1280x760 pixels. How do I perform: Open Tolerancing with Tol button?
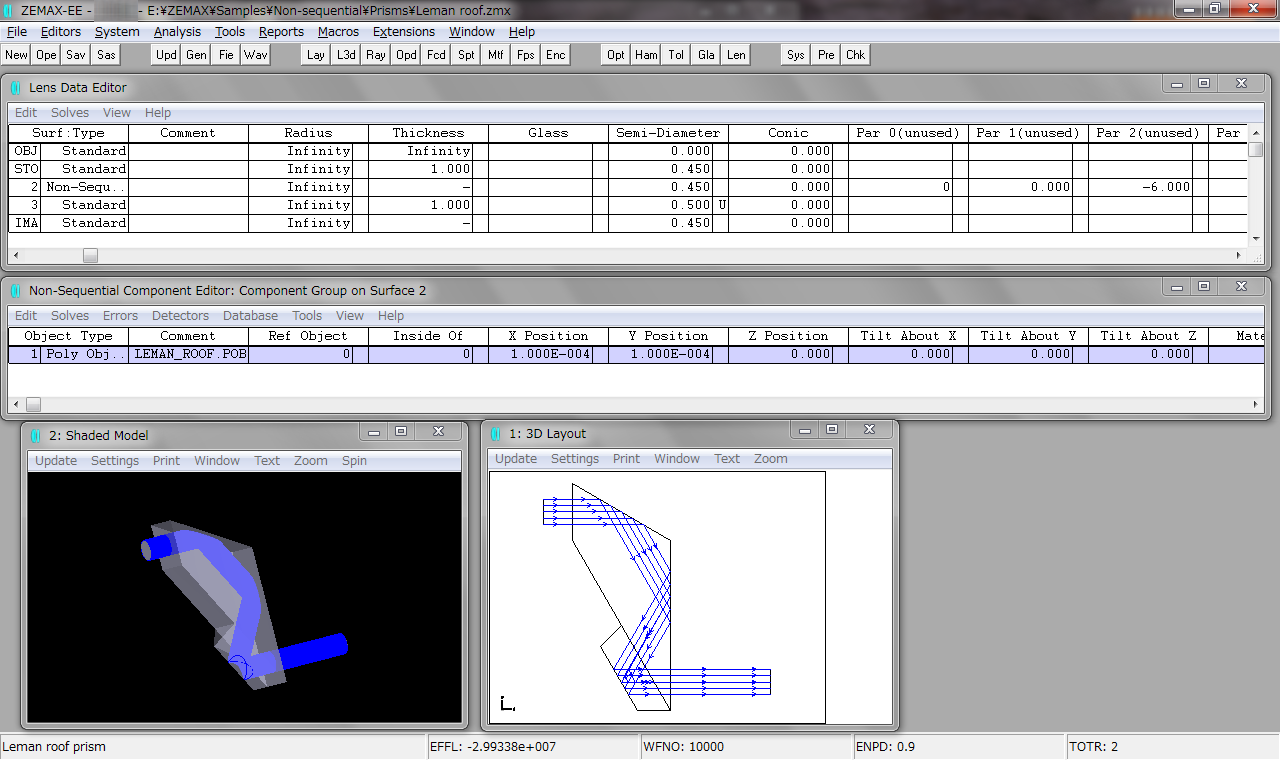coord(676,55)
